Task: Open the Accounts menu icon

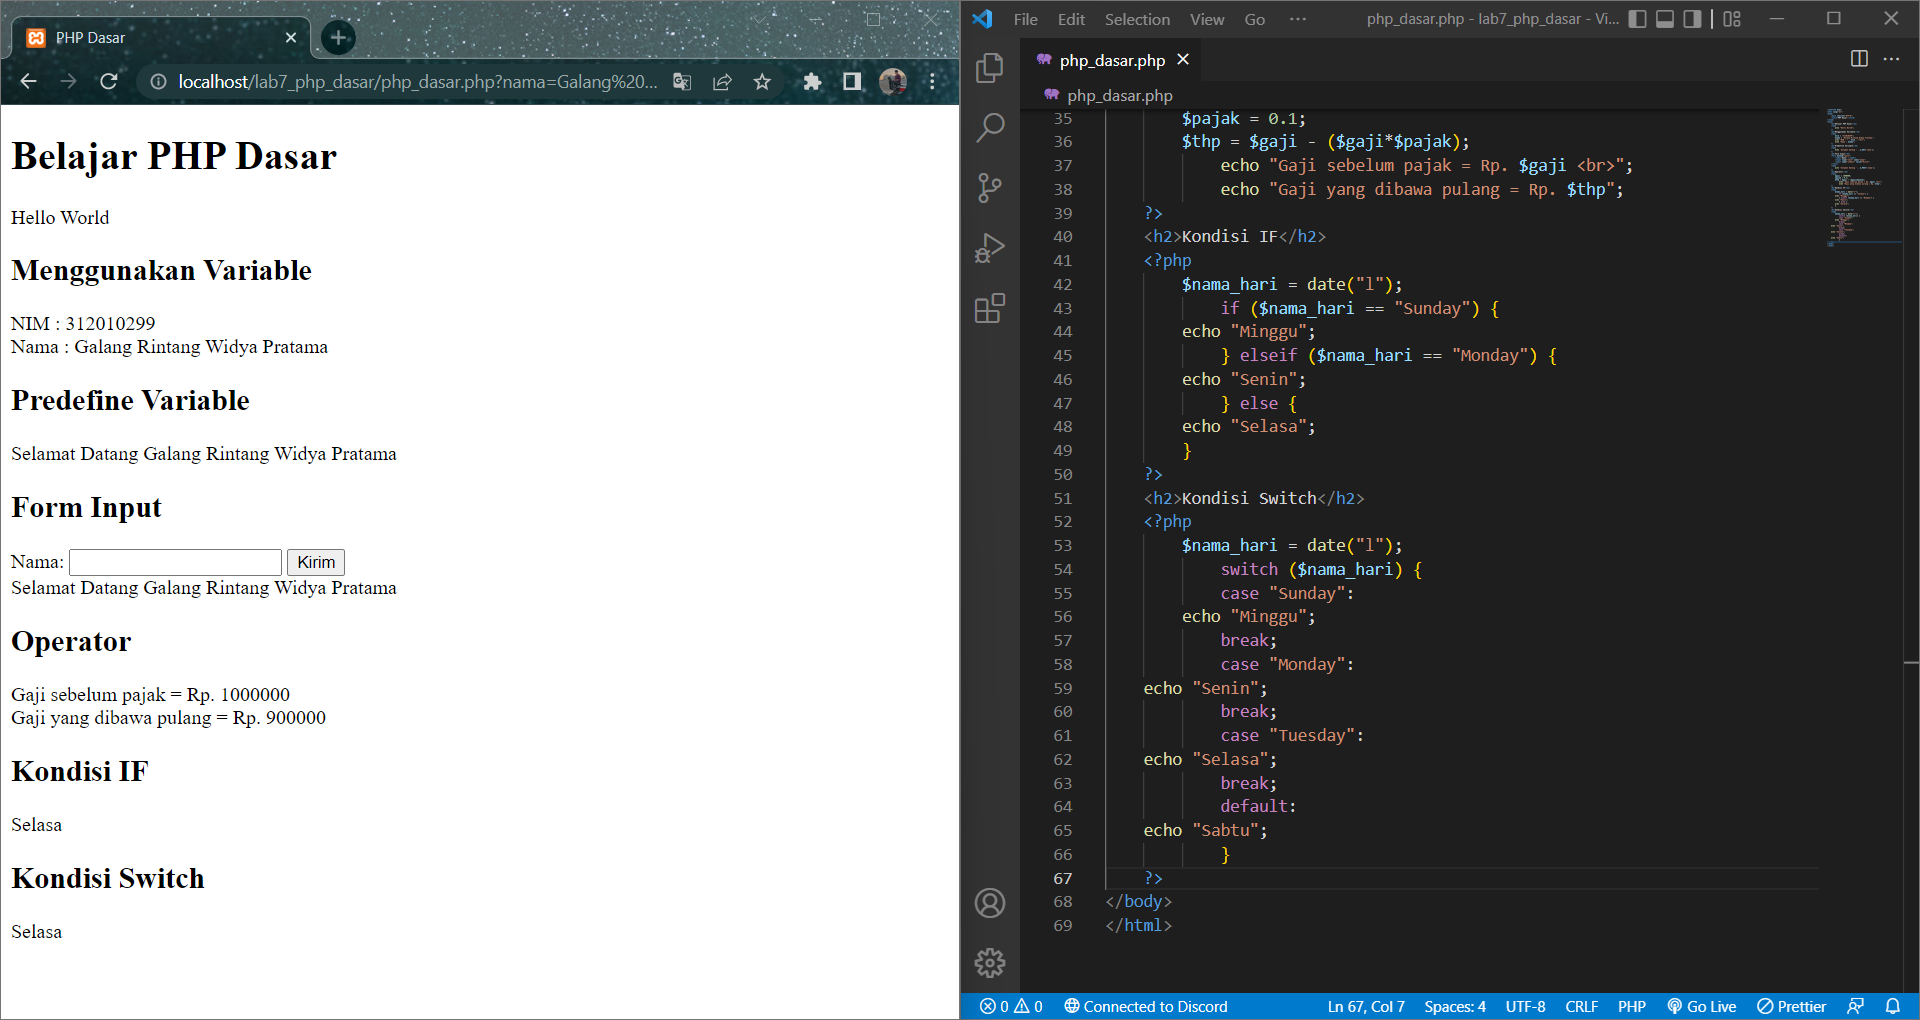Action: pos(990,903)
